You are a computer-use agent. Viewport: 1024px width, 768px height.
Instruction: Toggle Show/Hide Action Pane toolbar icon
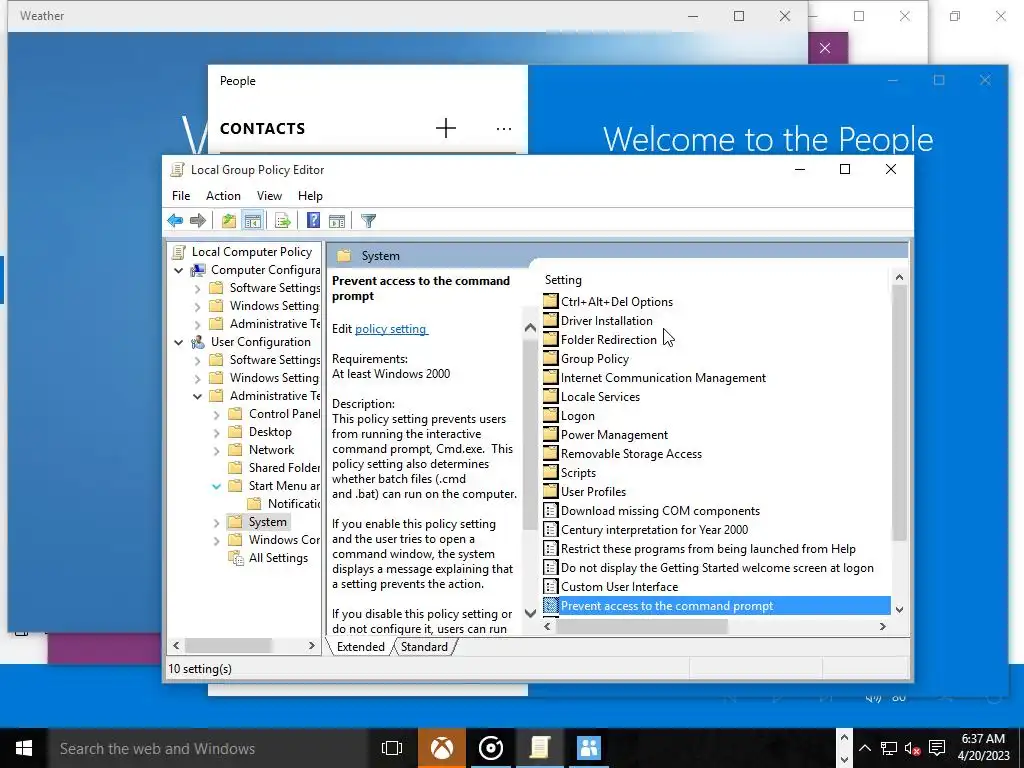click(x=337, y=221)
